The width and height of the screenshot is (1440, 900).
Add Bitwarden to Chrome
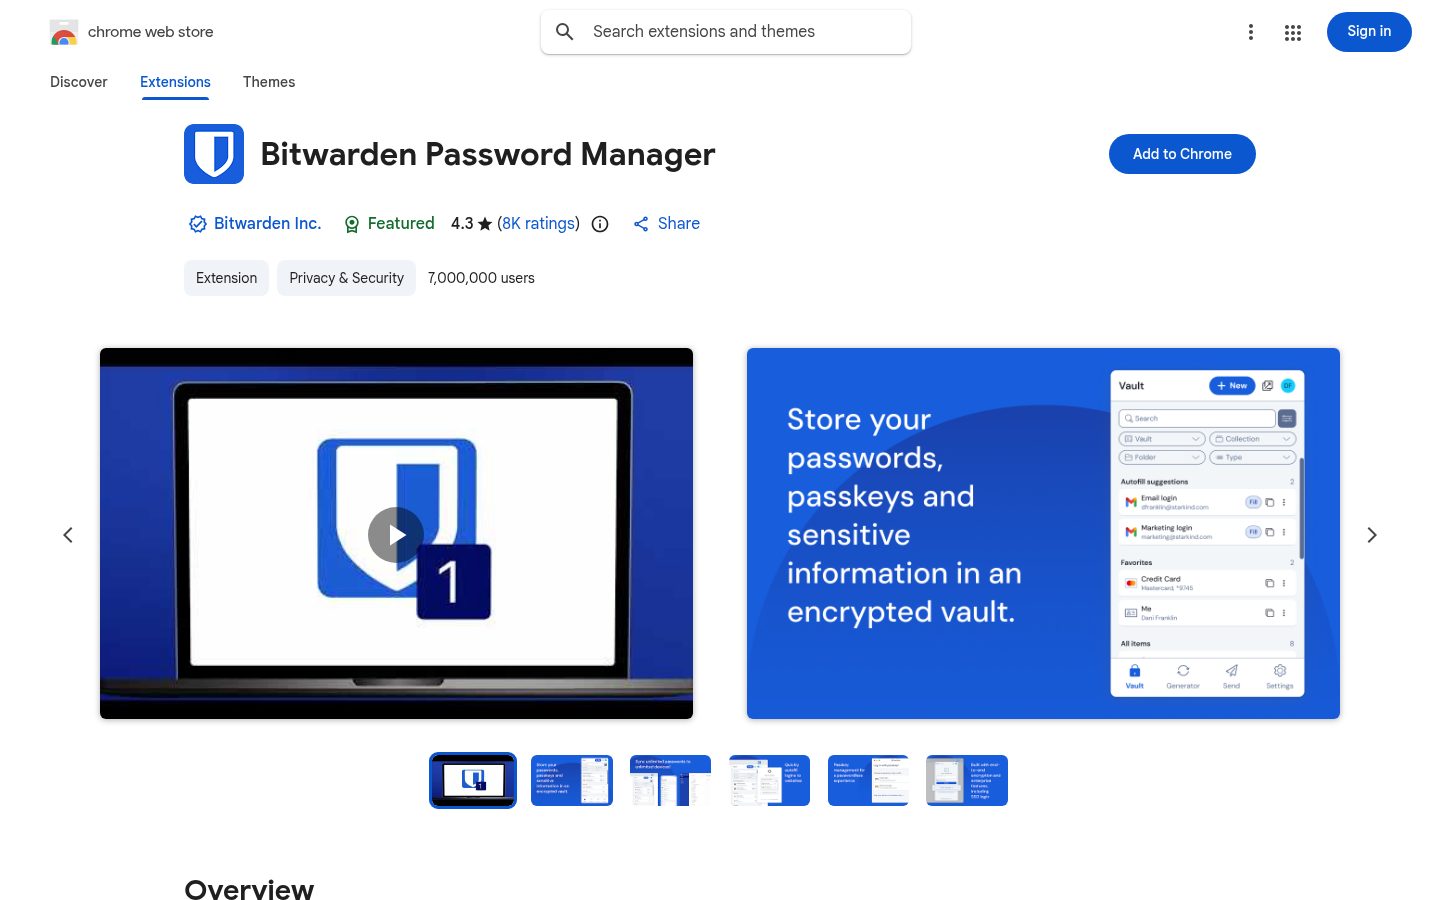pos(1182,154)
